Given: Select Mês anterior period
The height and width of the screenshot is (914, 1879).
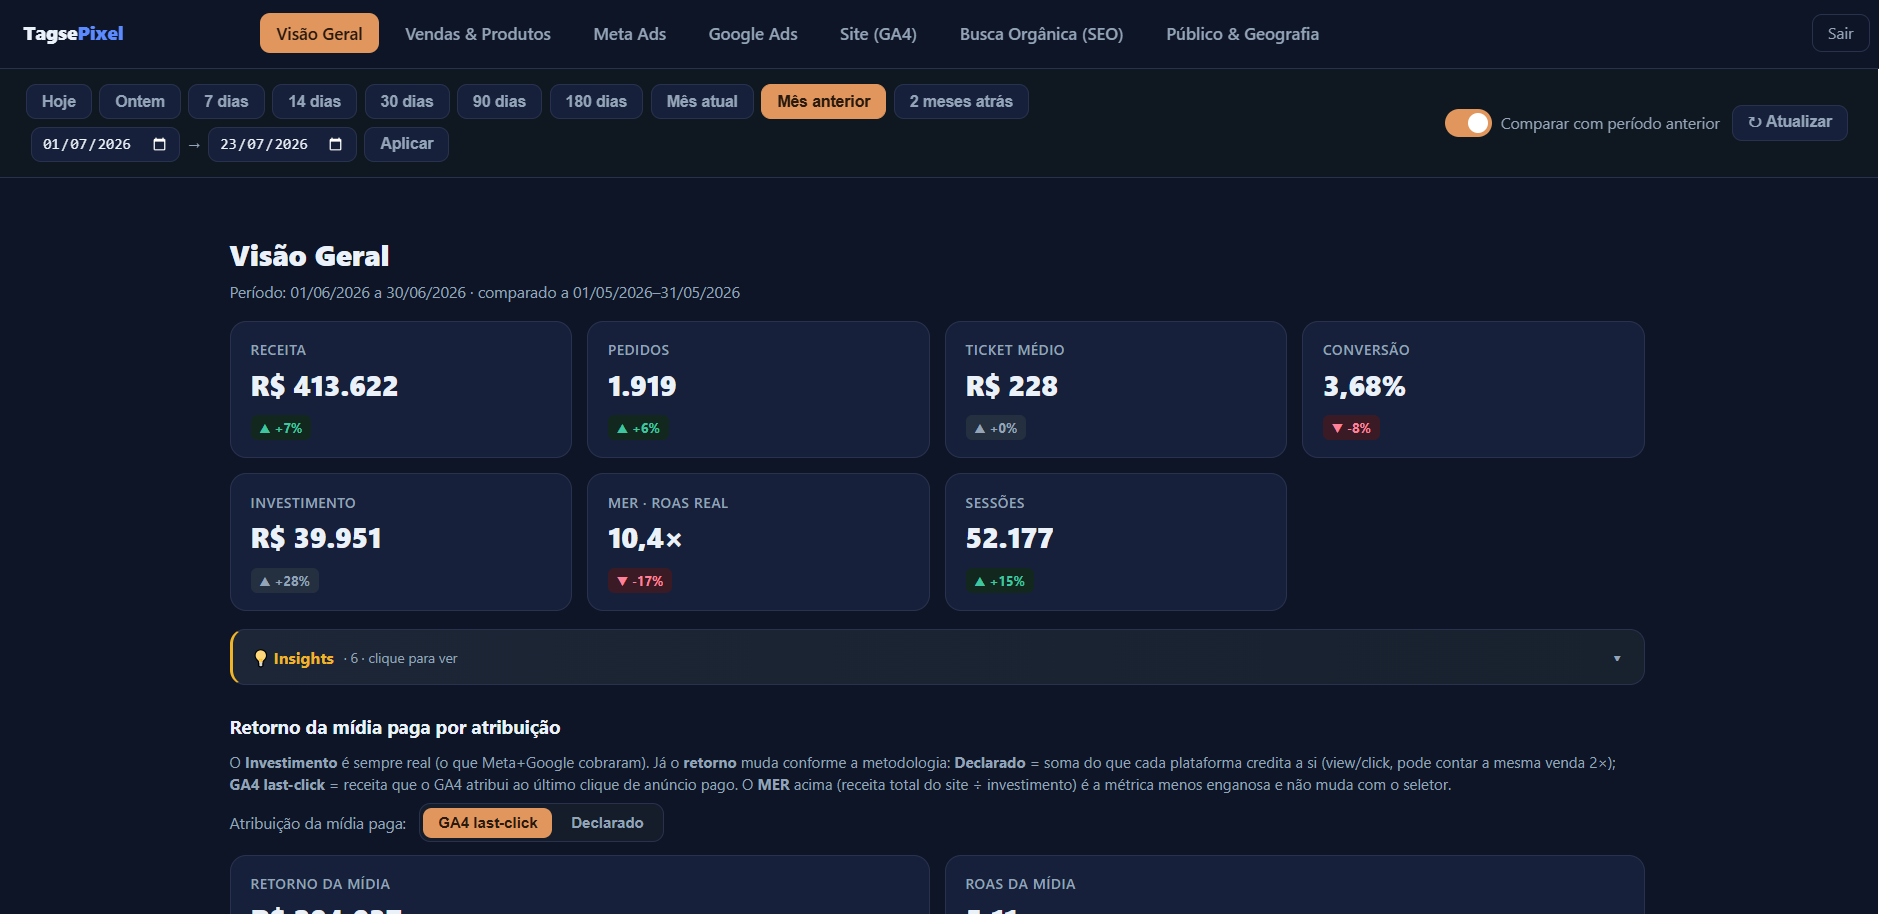Looking at the screenshot, I should 823,101.
